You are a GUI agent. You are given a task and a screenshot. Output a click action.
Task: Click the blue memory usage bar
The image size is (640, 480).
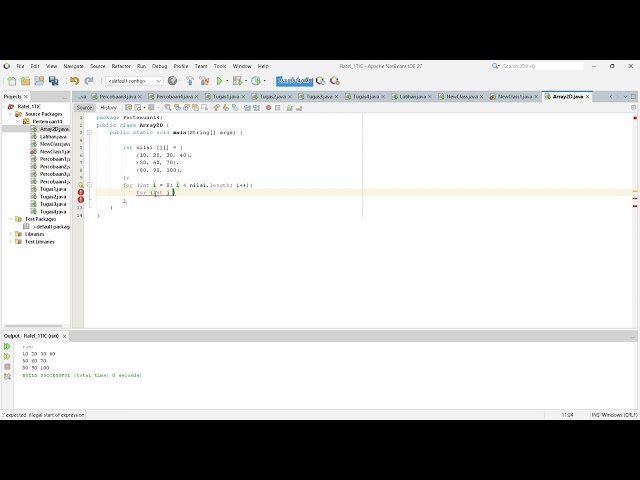(294, 81)
